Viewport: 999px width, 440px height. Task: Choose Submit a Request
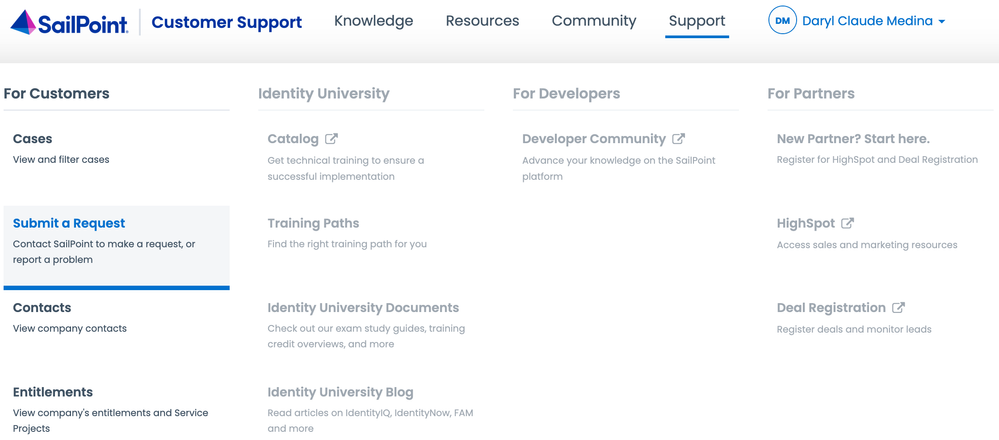tap(69, 223)
